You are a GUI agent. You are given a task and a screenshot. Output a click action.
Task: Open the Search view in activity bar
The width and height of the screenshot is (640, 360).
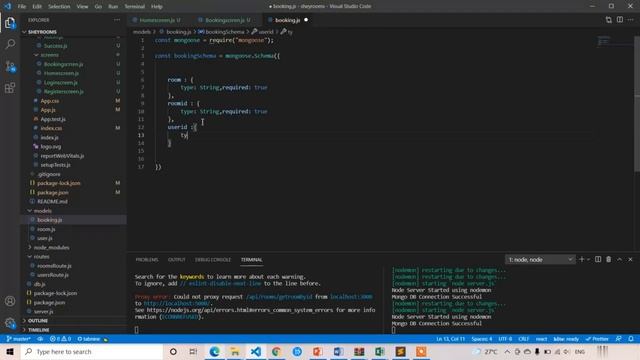(x=10, y=44)
